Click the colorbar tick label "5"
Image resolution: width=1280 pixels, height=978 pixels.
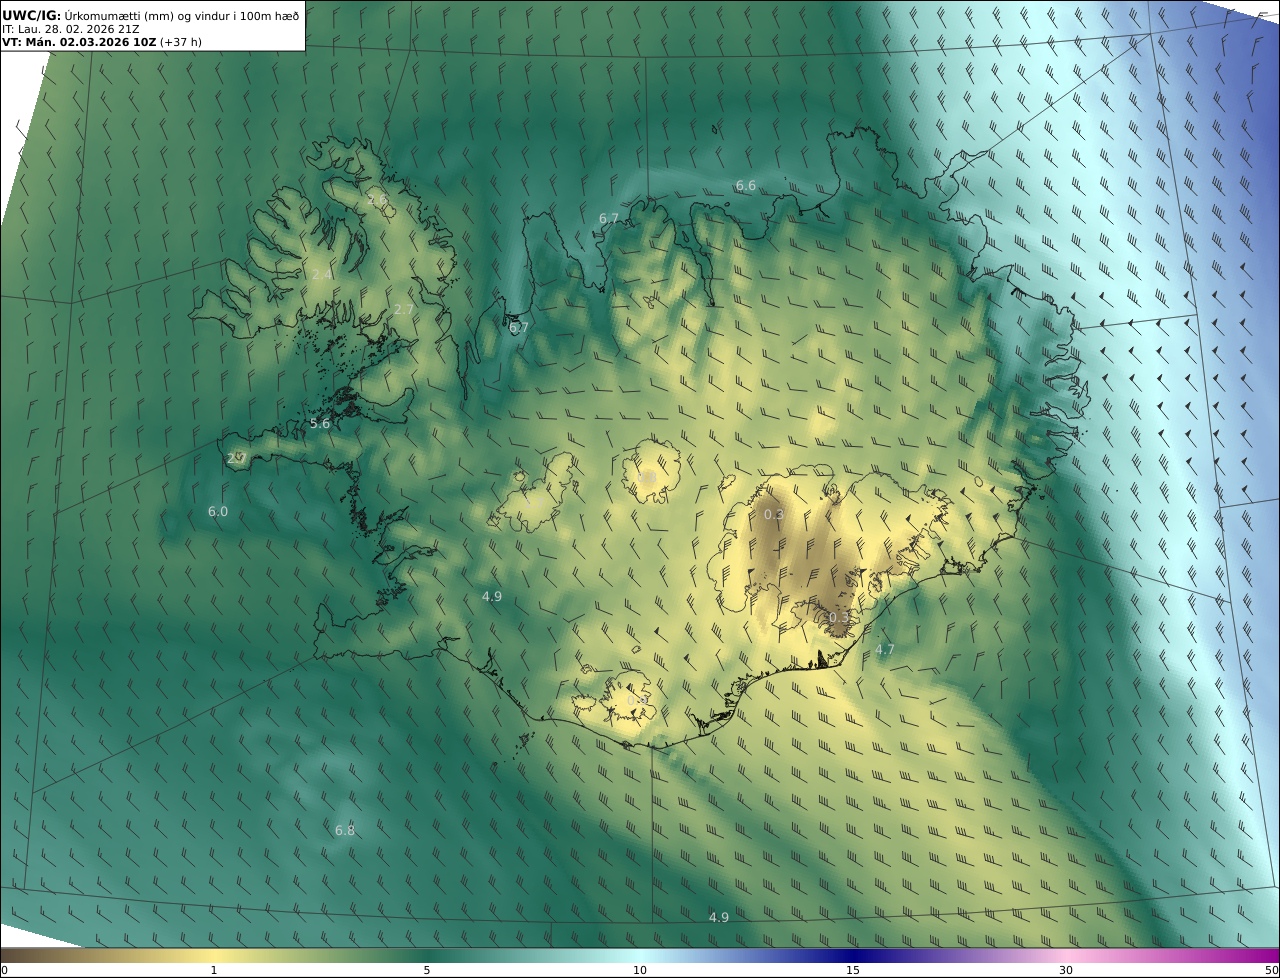pos(427,971)
